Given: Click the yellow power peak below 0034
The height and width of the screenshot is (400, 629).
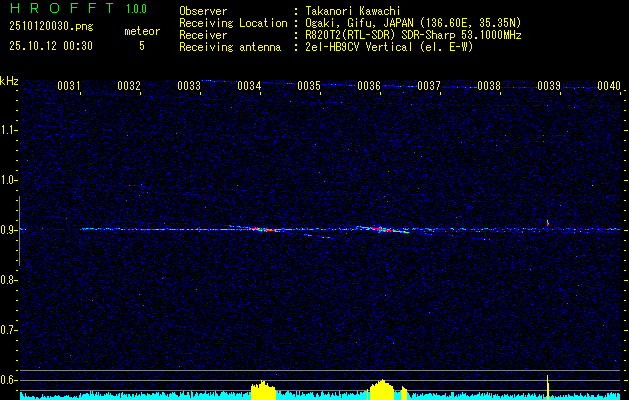Looking at the screenshot, I should tap(263, 390).
